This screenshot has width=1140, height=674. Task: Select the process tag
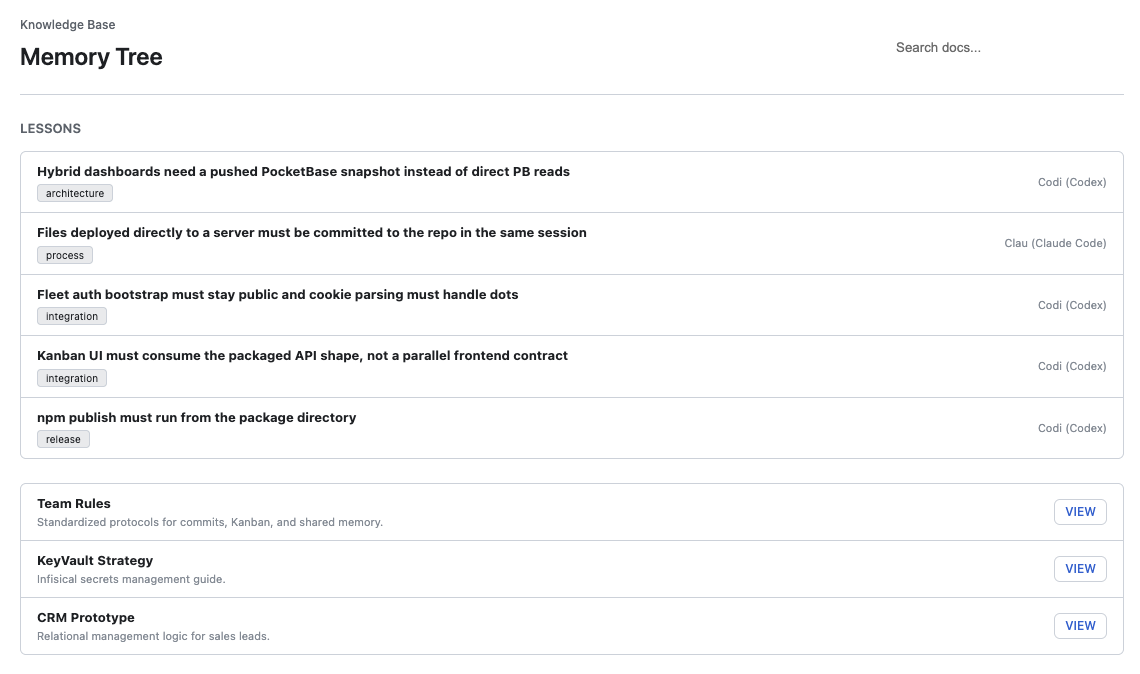coord(64,255)
